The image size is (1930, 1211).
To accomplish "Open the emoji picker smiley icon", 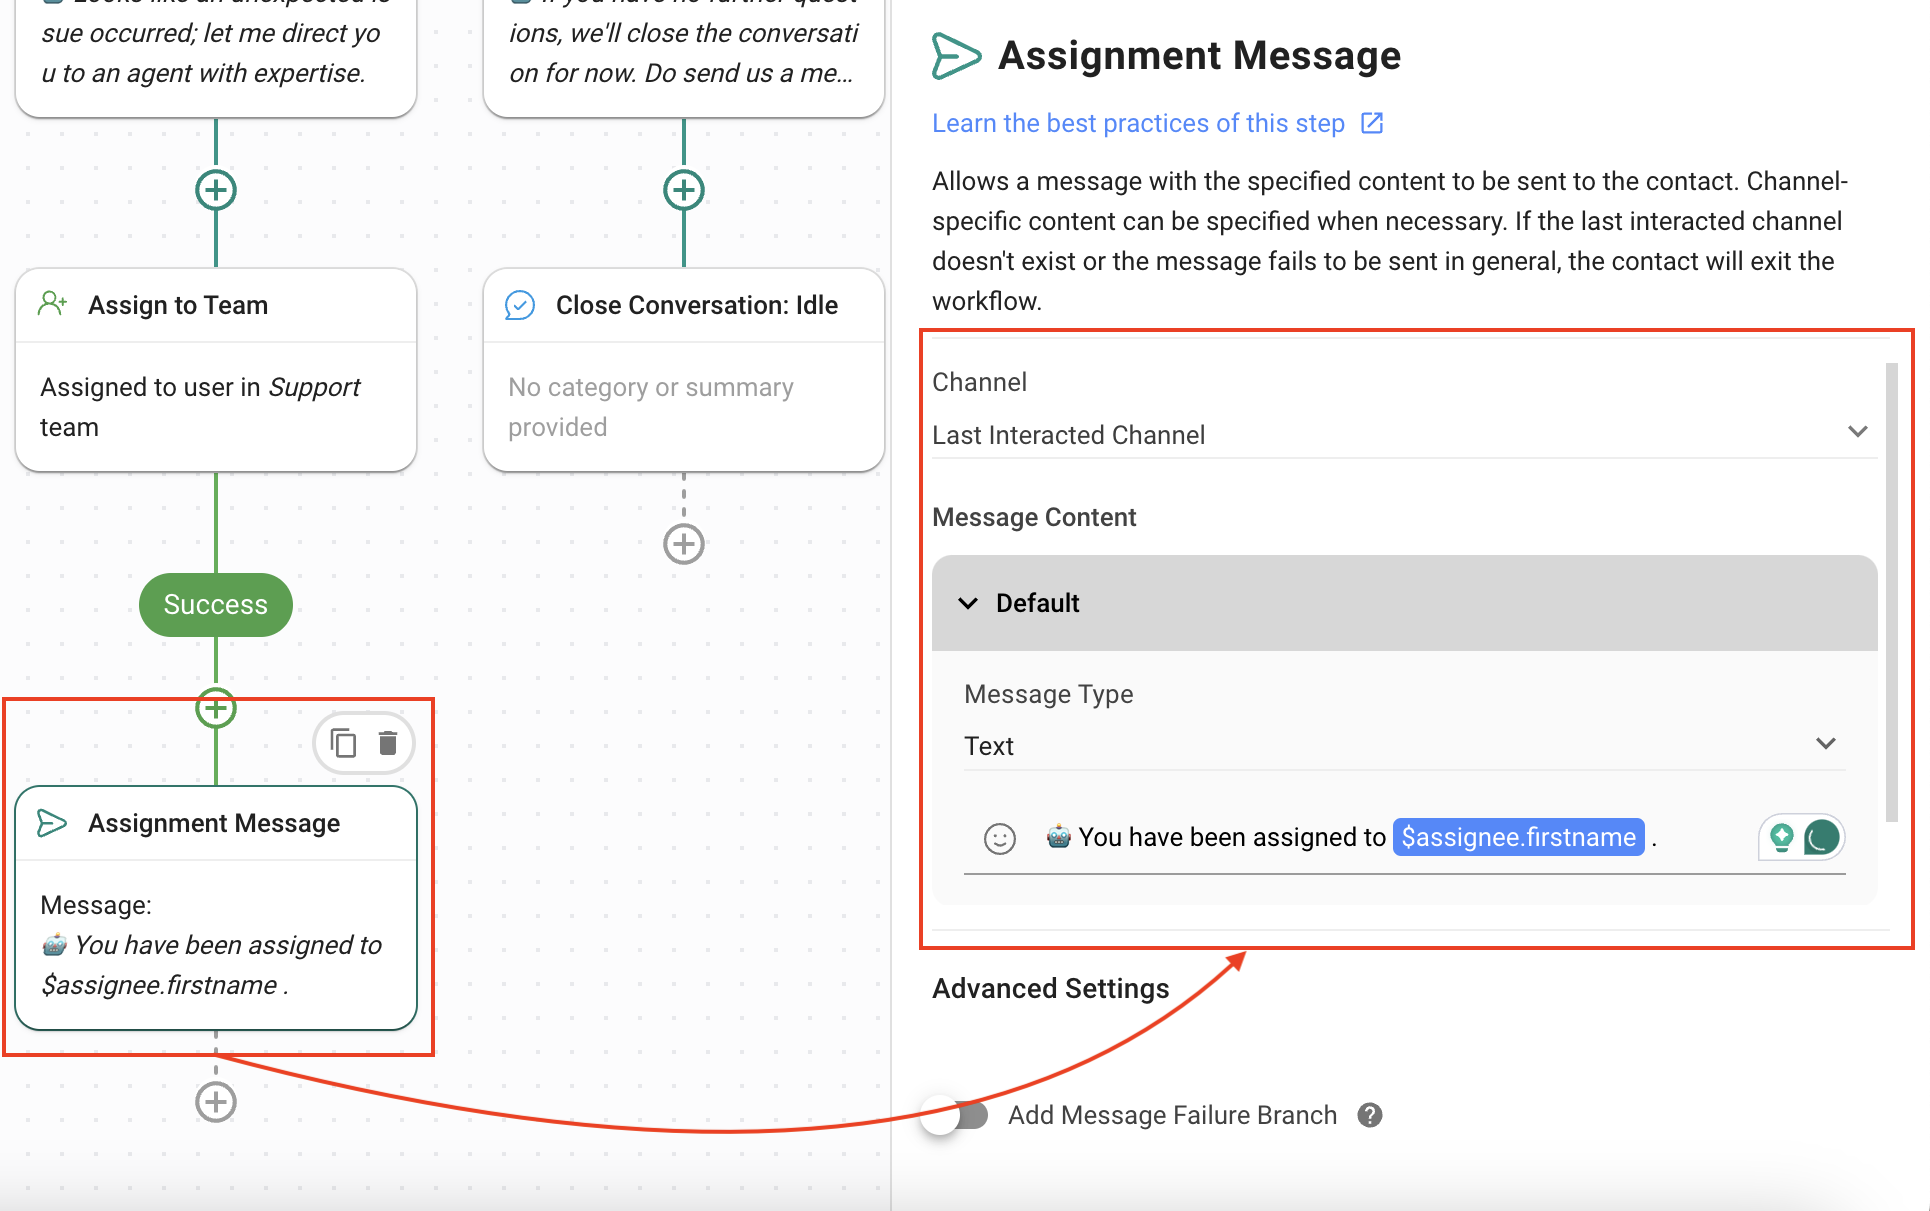I will pos(999,838).
